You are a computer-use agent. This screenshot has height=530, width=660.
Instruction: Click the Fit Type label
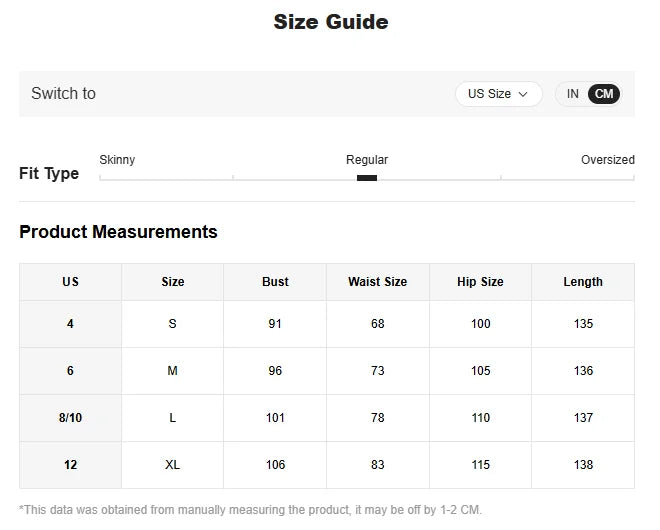49,173
